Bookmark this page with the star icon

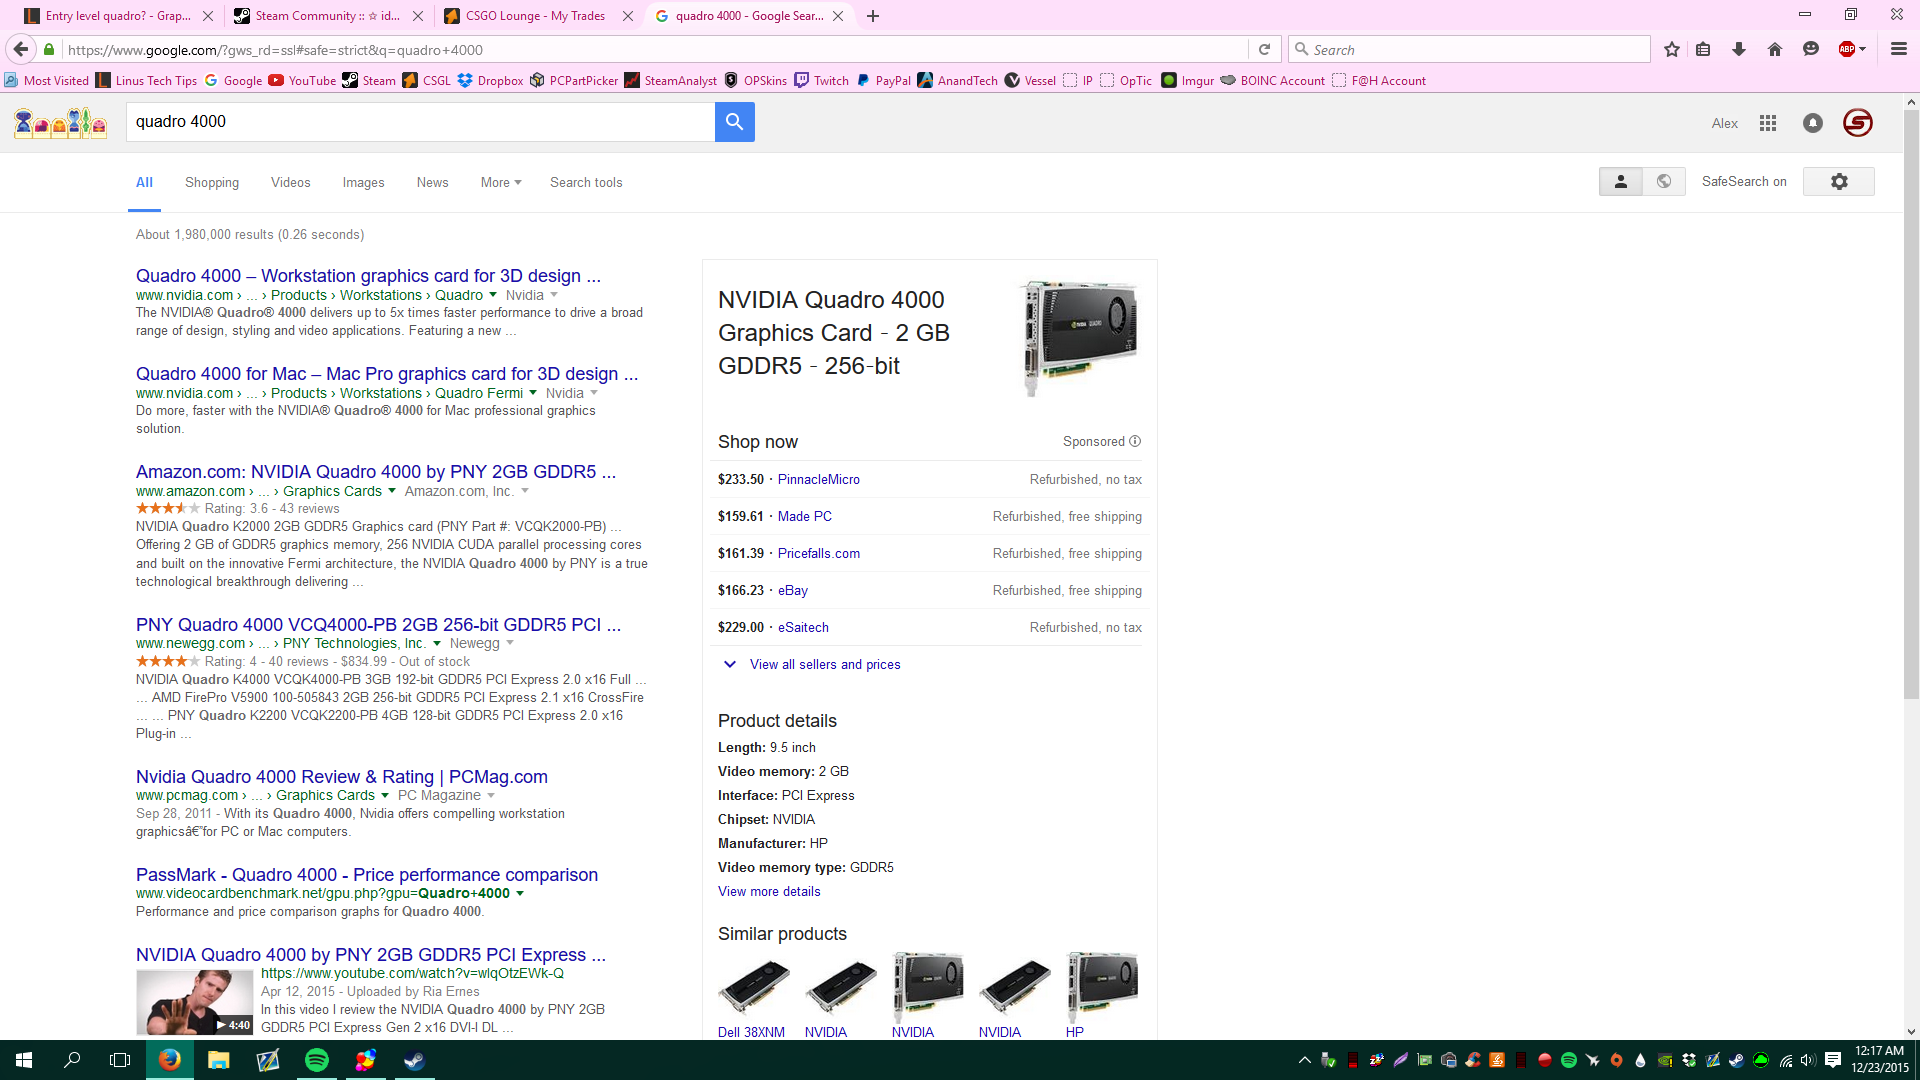pyautogui.click(x=1672, y=49)
